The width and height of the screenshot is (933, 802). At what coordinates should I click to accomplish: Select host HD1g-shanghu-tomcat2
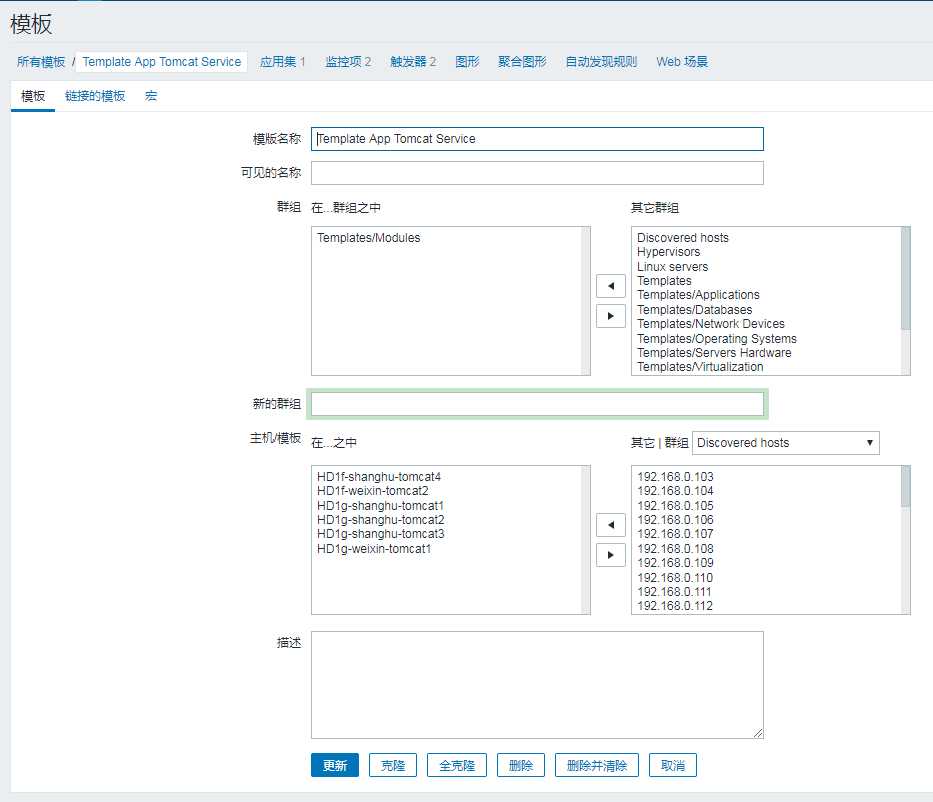point(380,520)
